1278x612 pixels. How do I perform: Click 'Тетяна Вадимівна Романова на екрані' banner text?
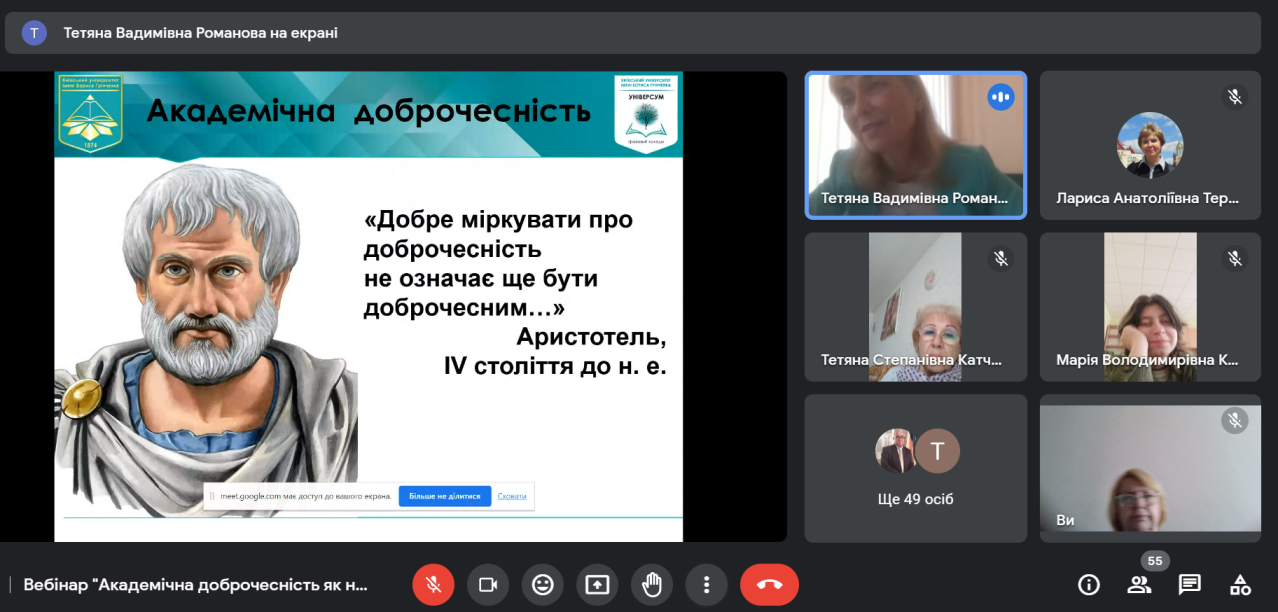201,33
